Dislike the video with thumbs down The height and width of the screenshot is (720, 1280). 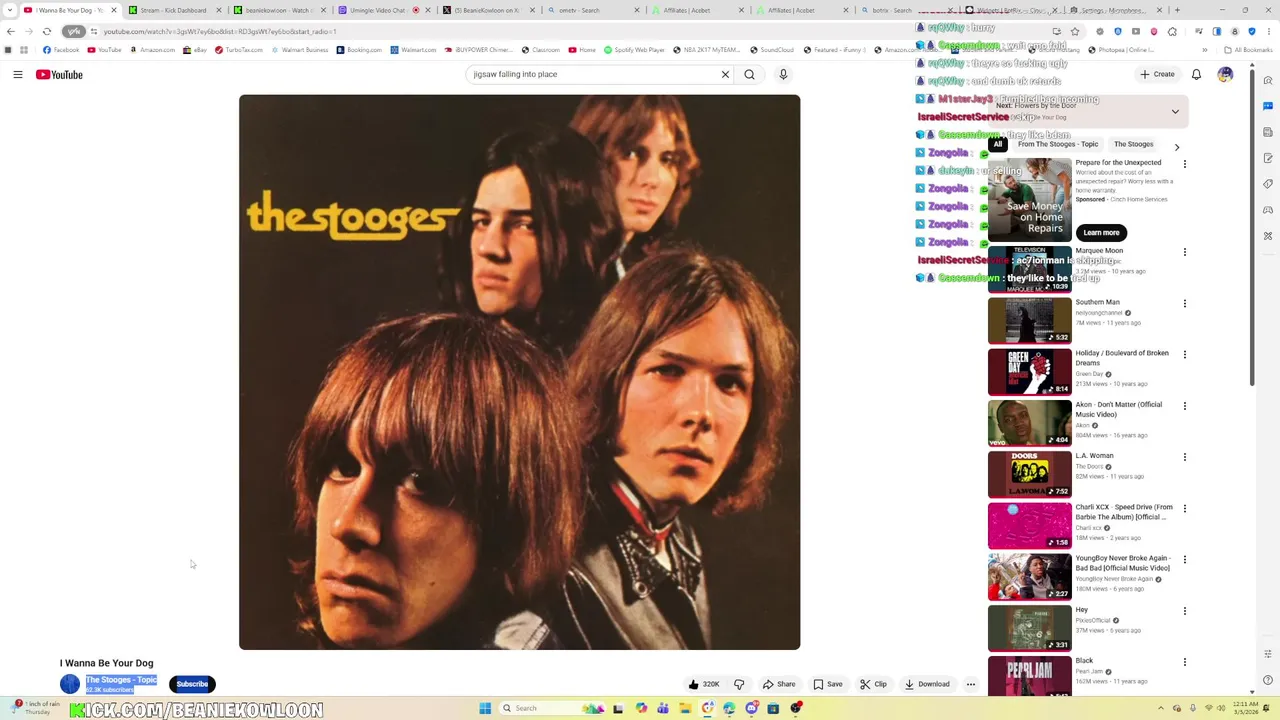pyautogui.click(x=739, y=684)
